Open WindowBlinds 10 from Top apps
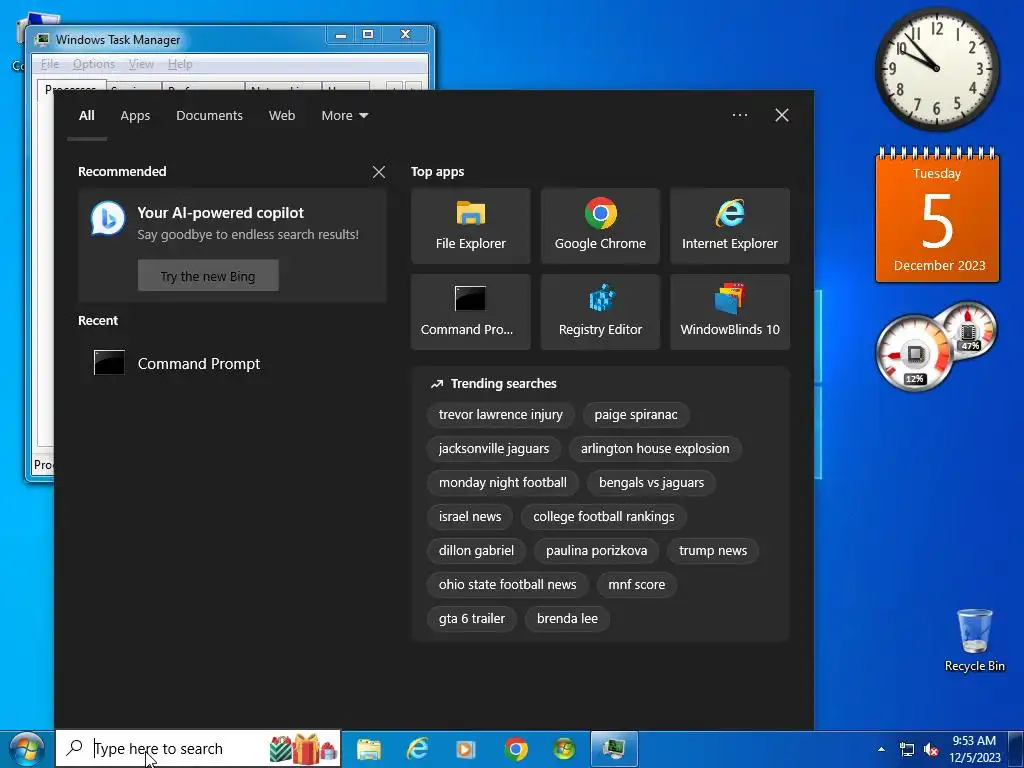 click(729, 312)
